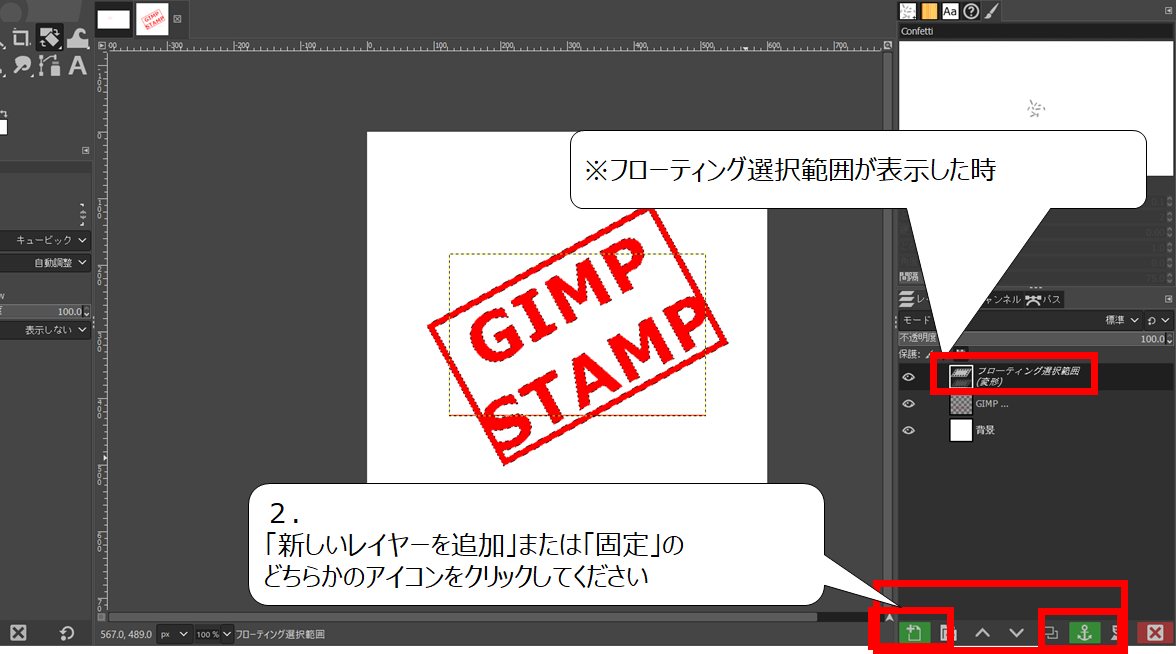Screen dimensions: 1176x654
Task: Click the delete tool preset icon at bottom left
Action: [x=18, y=633]
